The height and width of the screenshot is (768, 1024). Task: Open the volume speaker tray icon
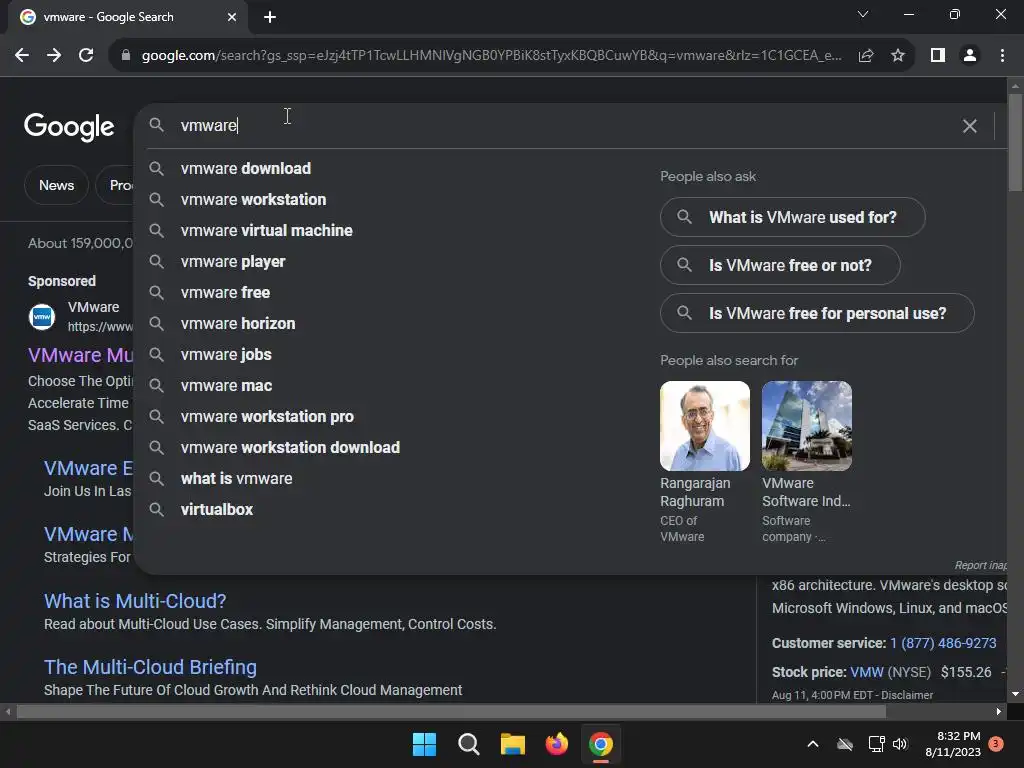[901, 744]
